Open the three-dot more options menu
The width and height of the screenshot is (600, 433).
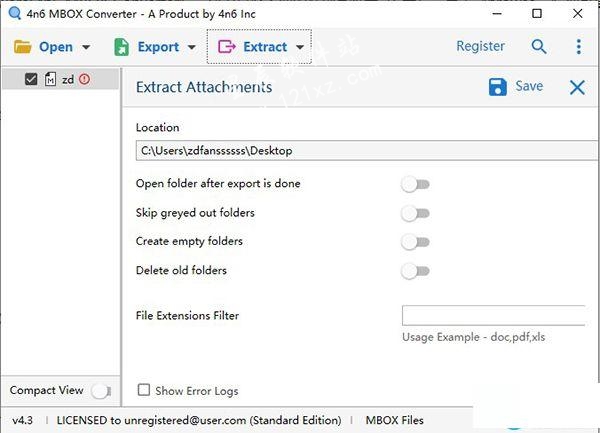click(579, 47)
